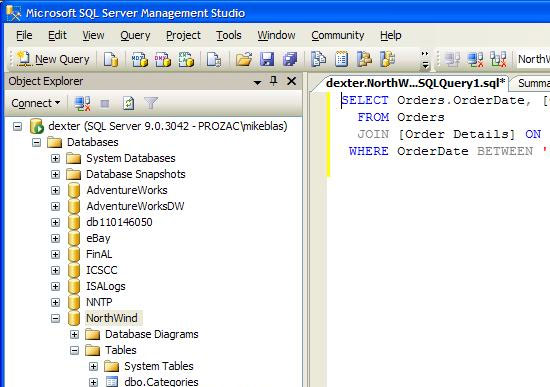Click the Disconnect icon in Object Explorer
Screen dimensions: 550x387
(82, 104)
